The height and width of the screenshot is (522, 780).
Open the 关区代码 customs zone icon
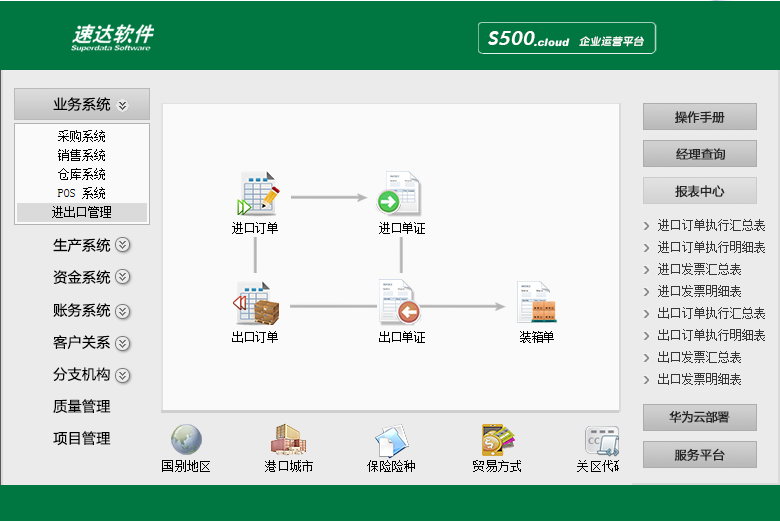click(601, 440)
